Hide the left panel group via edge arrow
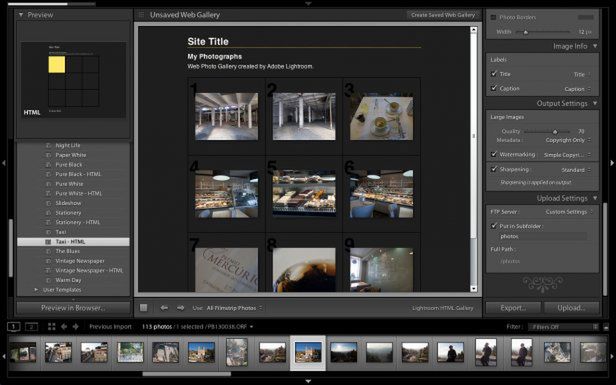Viewport: 616px width, 385px height. click(x=4, y=162)
